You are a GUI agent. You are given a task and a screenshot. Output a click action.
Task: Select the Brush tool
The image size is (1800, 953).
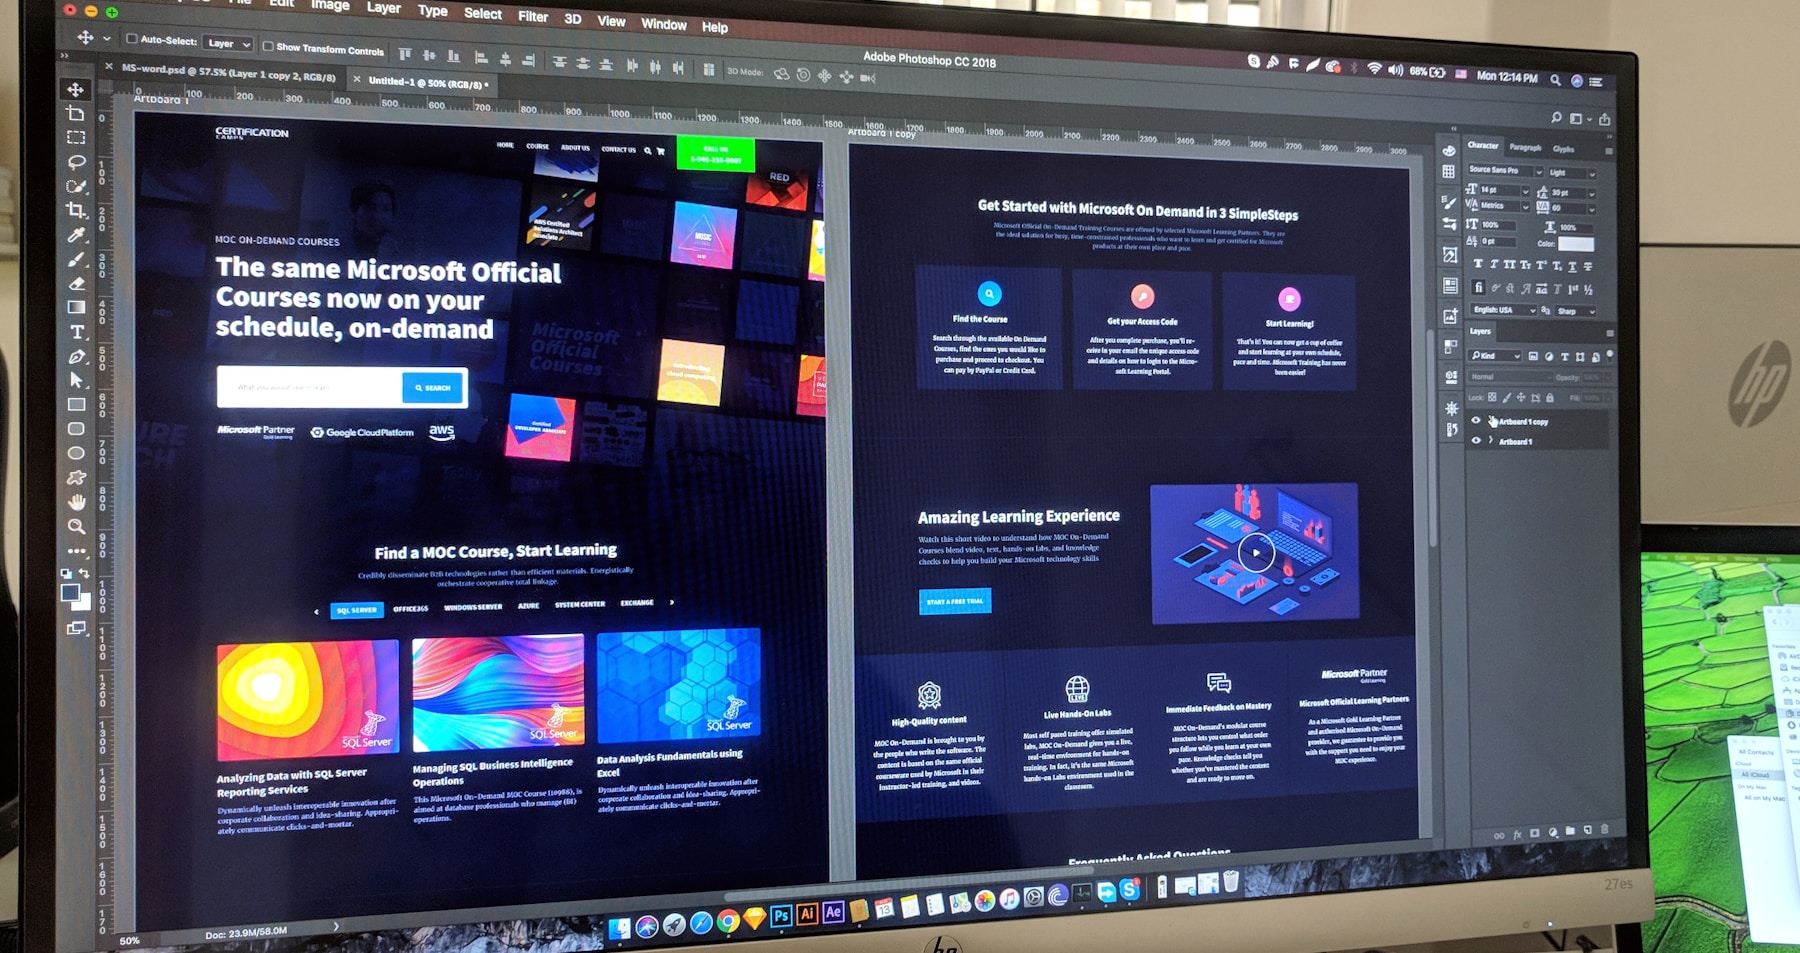click(x=76, y=259)
